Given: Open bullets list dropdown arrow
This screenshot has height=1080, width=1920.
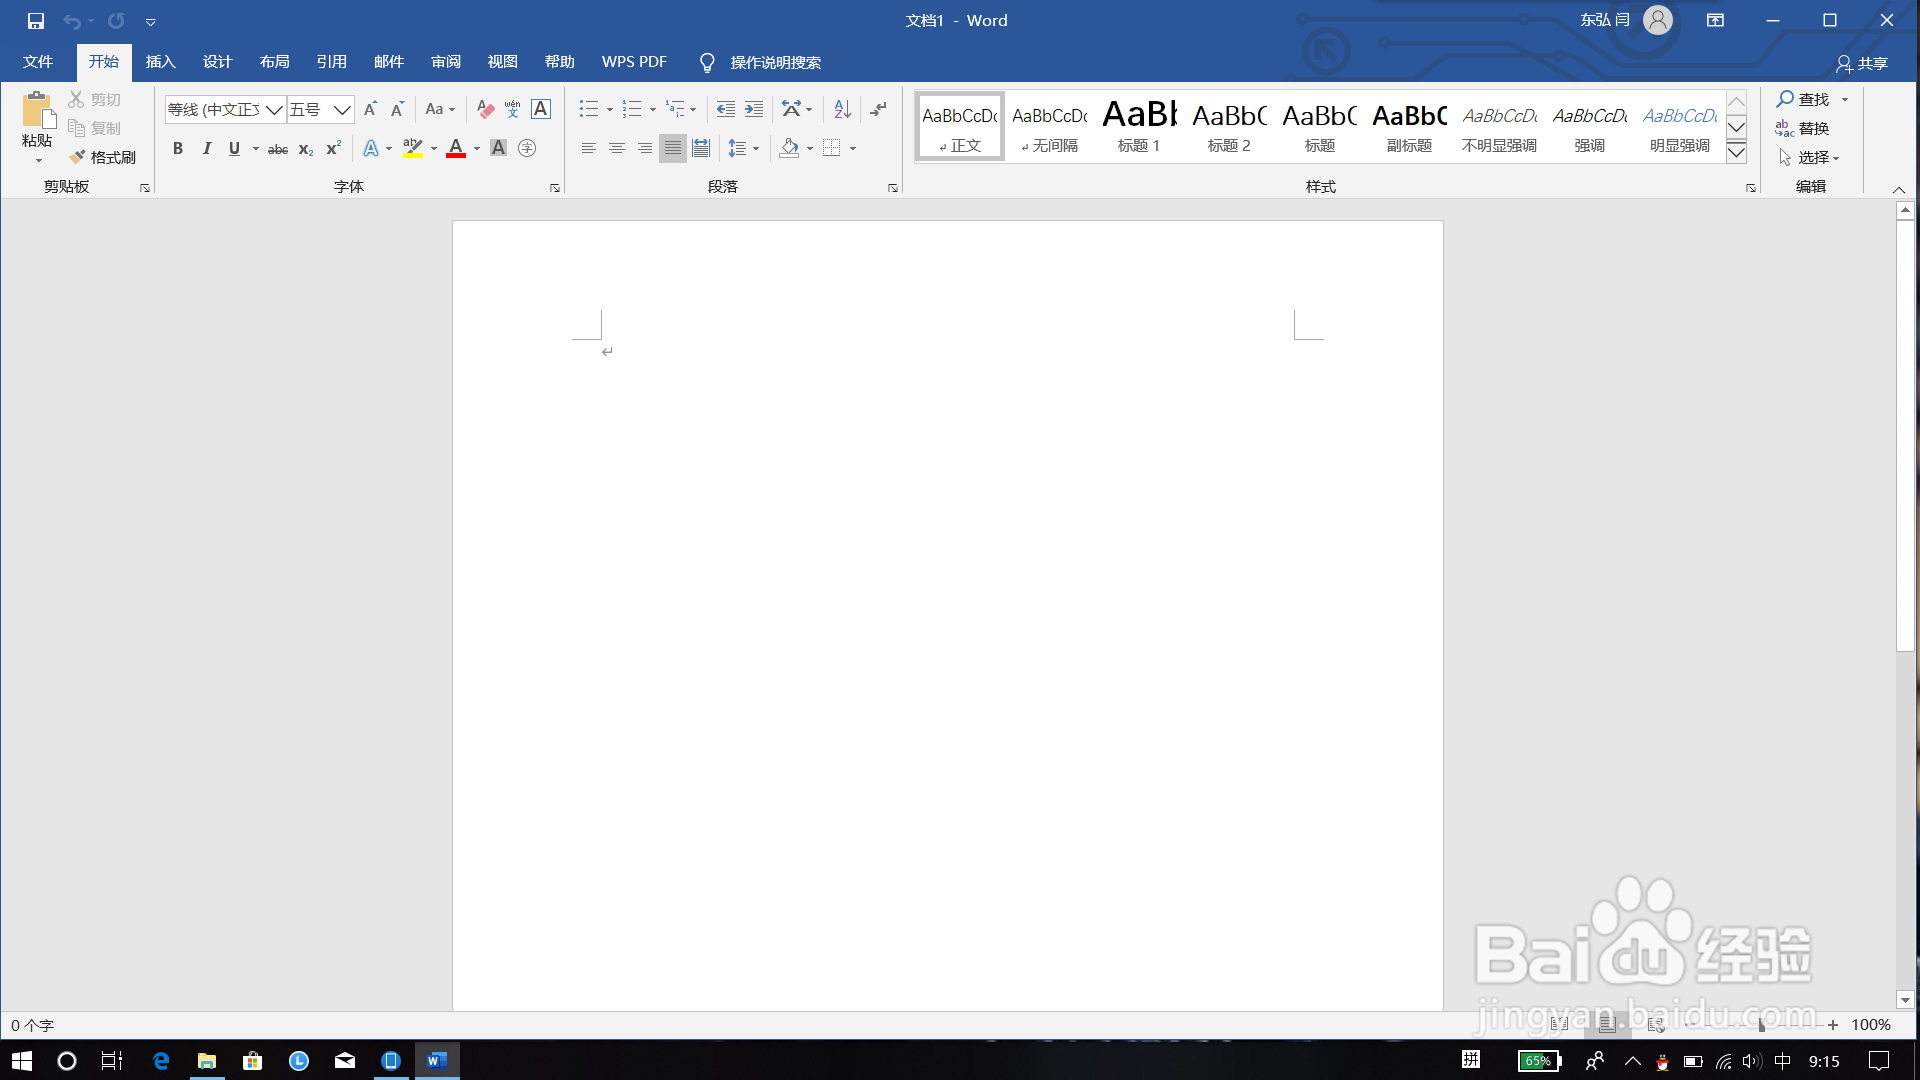Looking at the screenshot, I should 610,109.
